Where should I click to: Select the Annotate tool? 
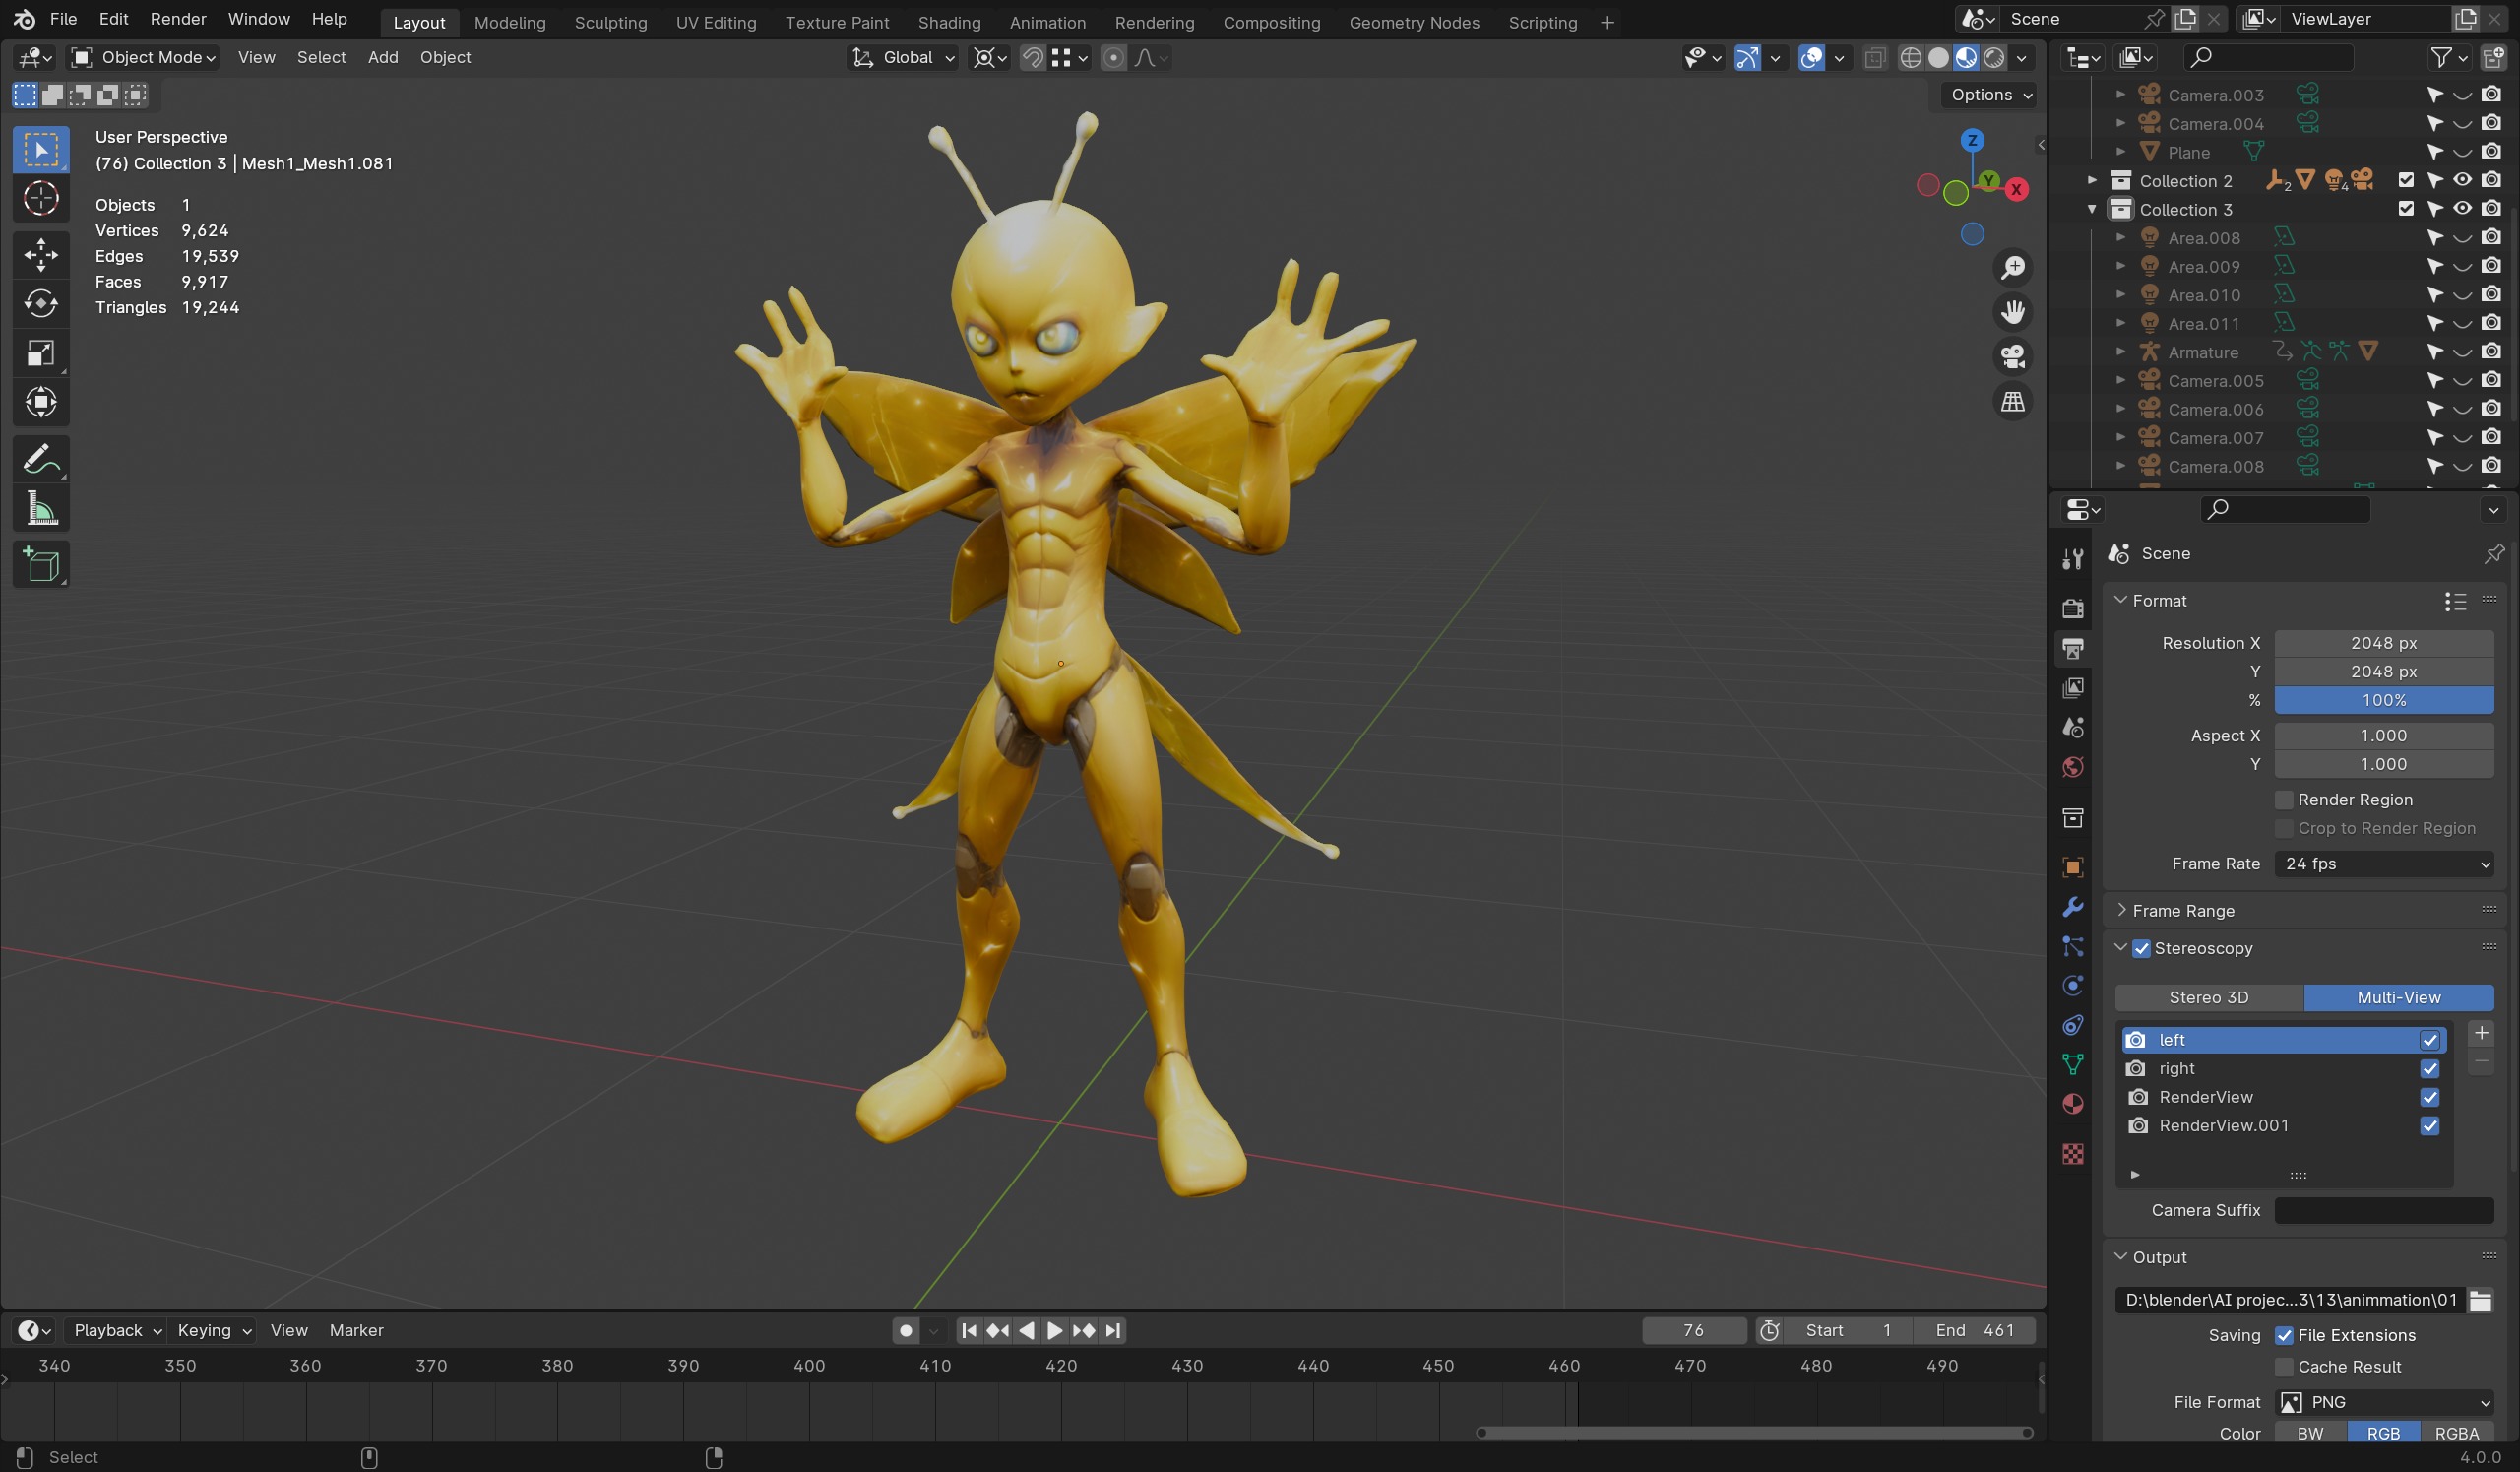pos(41,460)
